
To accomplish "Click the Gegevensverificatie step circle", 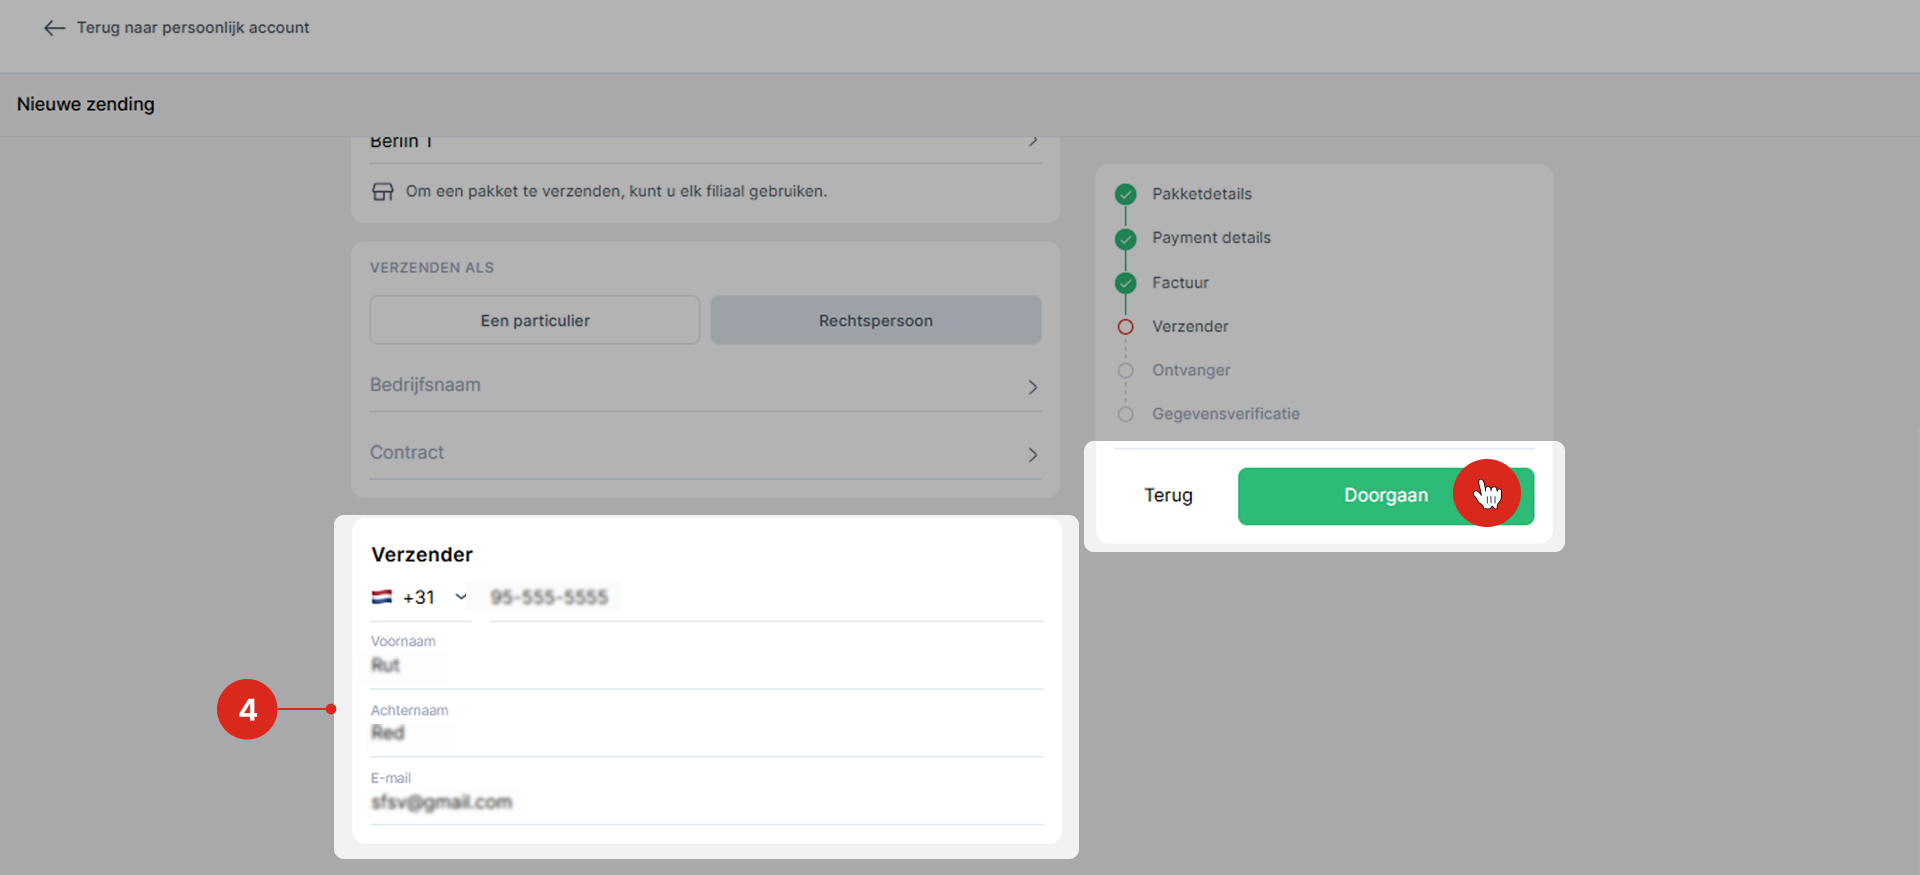I will [x=1125, y=414].
